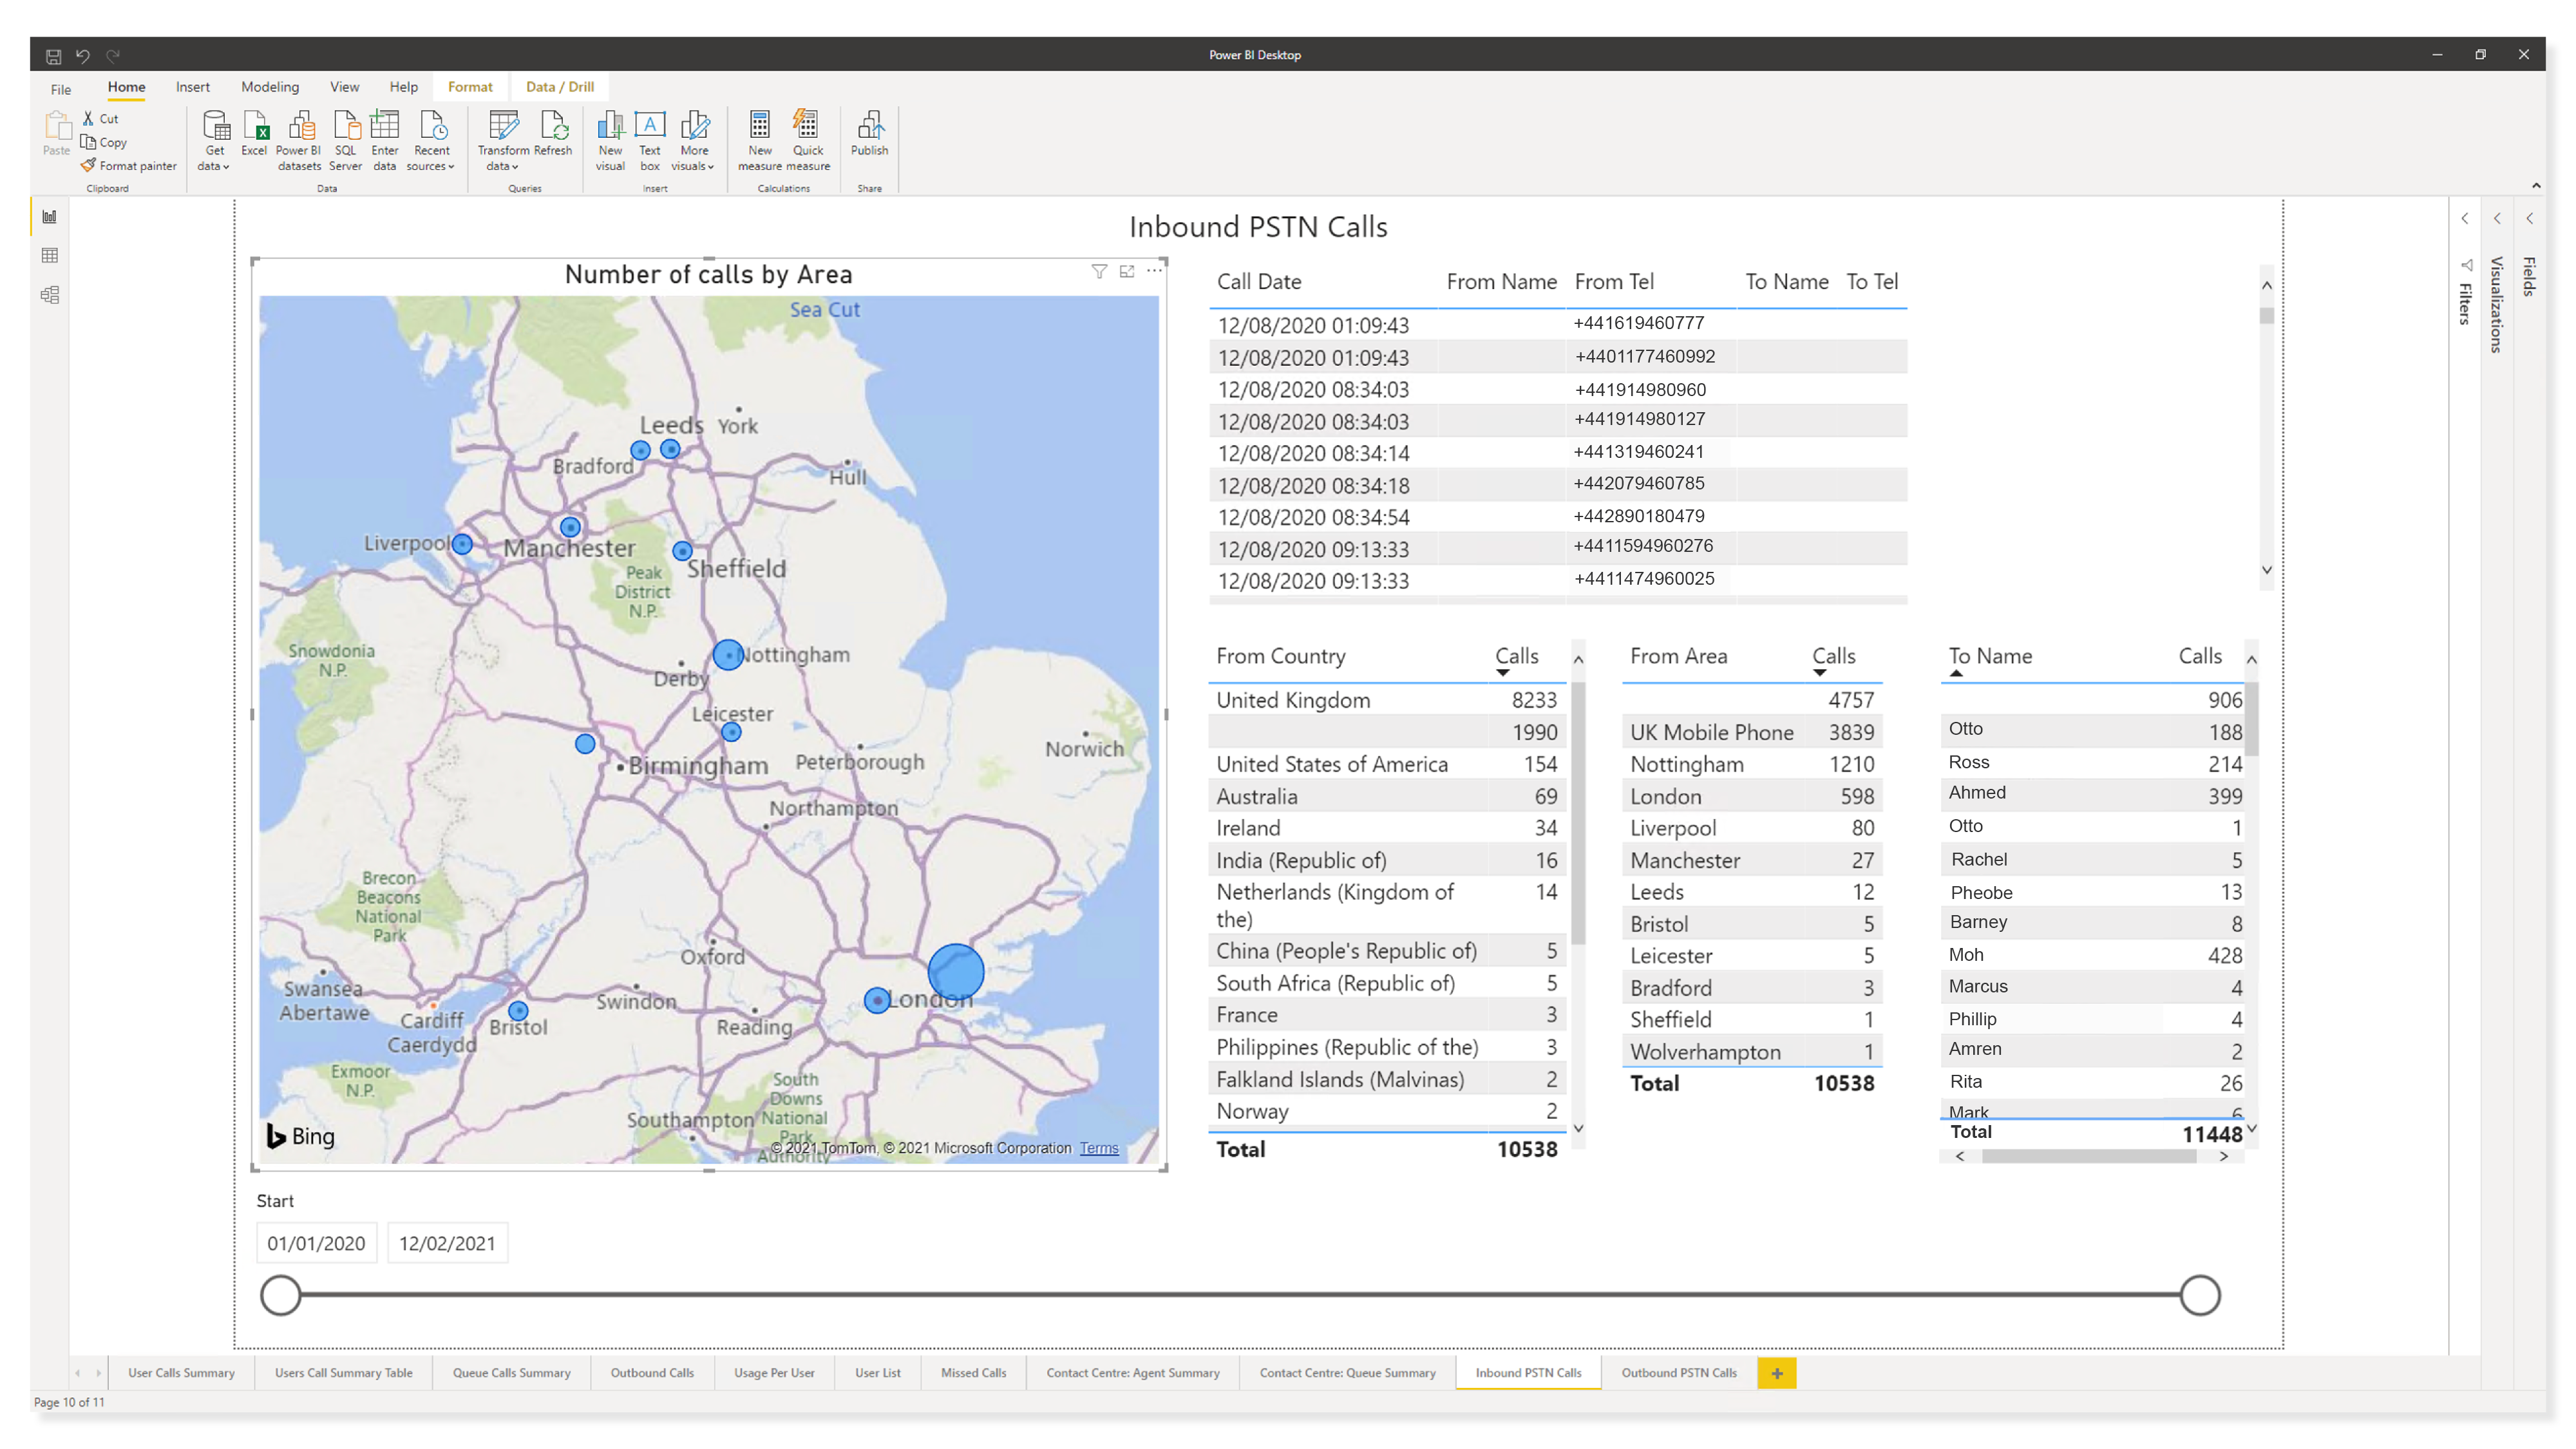This screenshot has height=1449, width=2576.
Task: Open the Data / Drill ribbon tab
Action: [x=560, y=87]
